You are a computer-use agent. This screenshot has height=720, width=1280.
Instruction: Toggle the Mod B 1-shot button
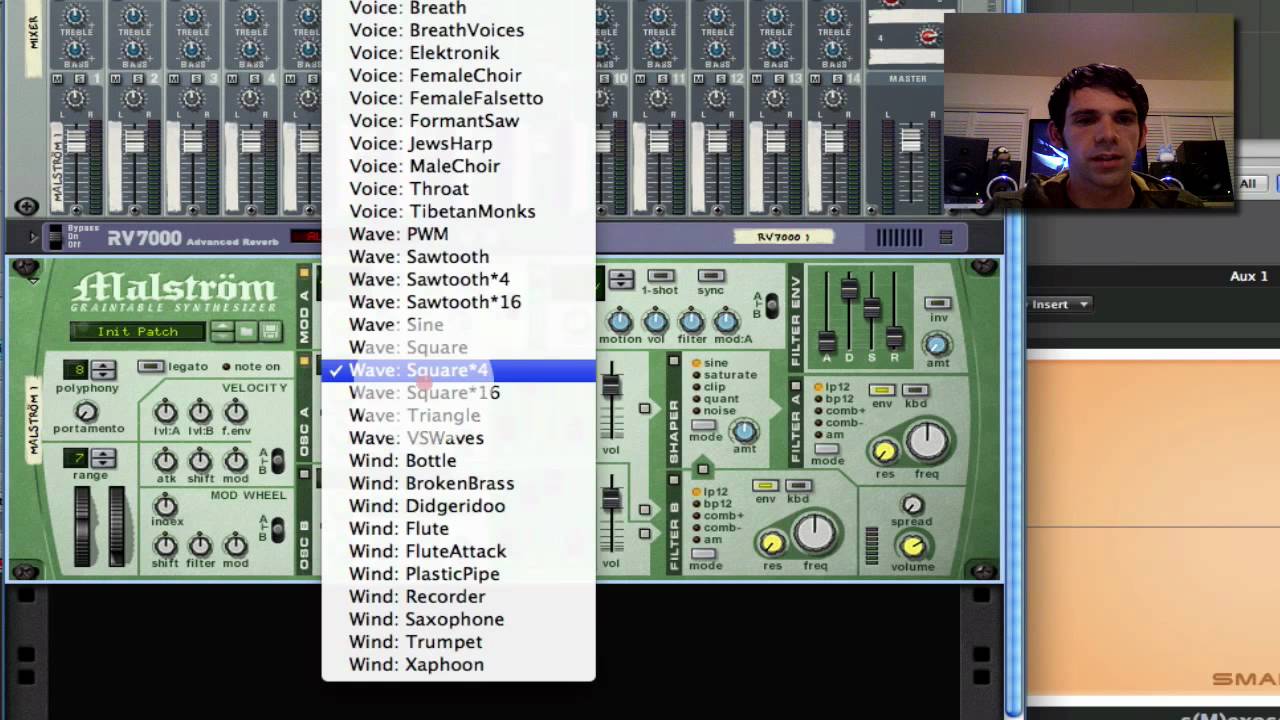pos(660,276)
